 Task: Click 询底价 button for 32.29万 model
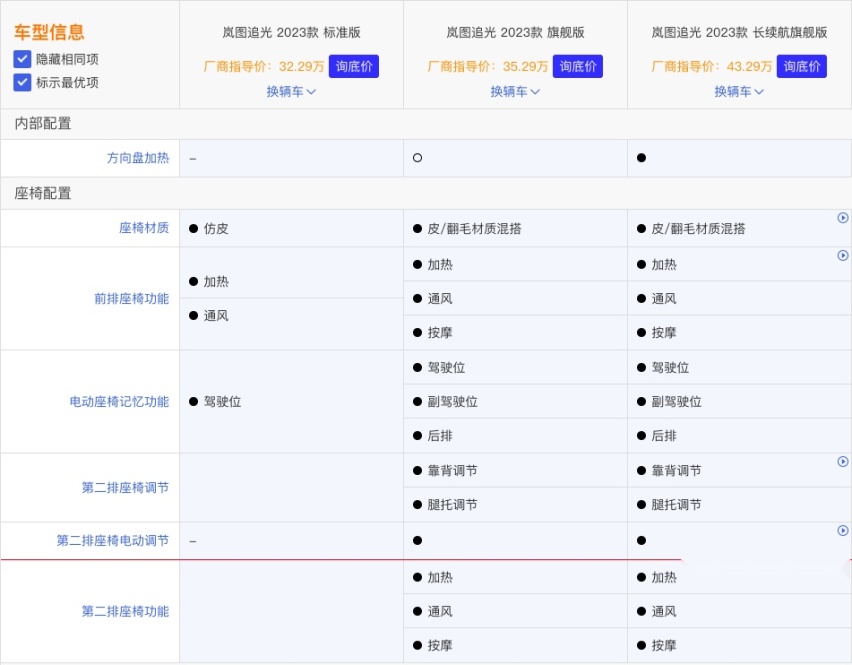(354, 66)
